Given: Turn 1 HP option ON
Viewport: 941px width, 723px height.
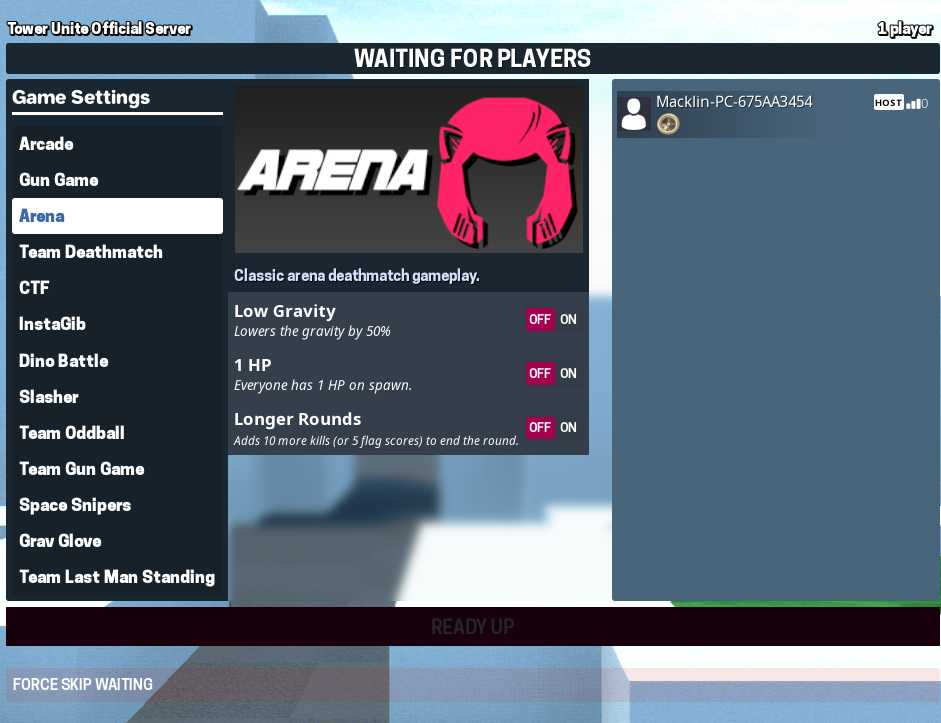Looking at the screenshot, I should pos(568,373).
